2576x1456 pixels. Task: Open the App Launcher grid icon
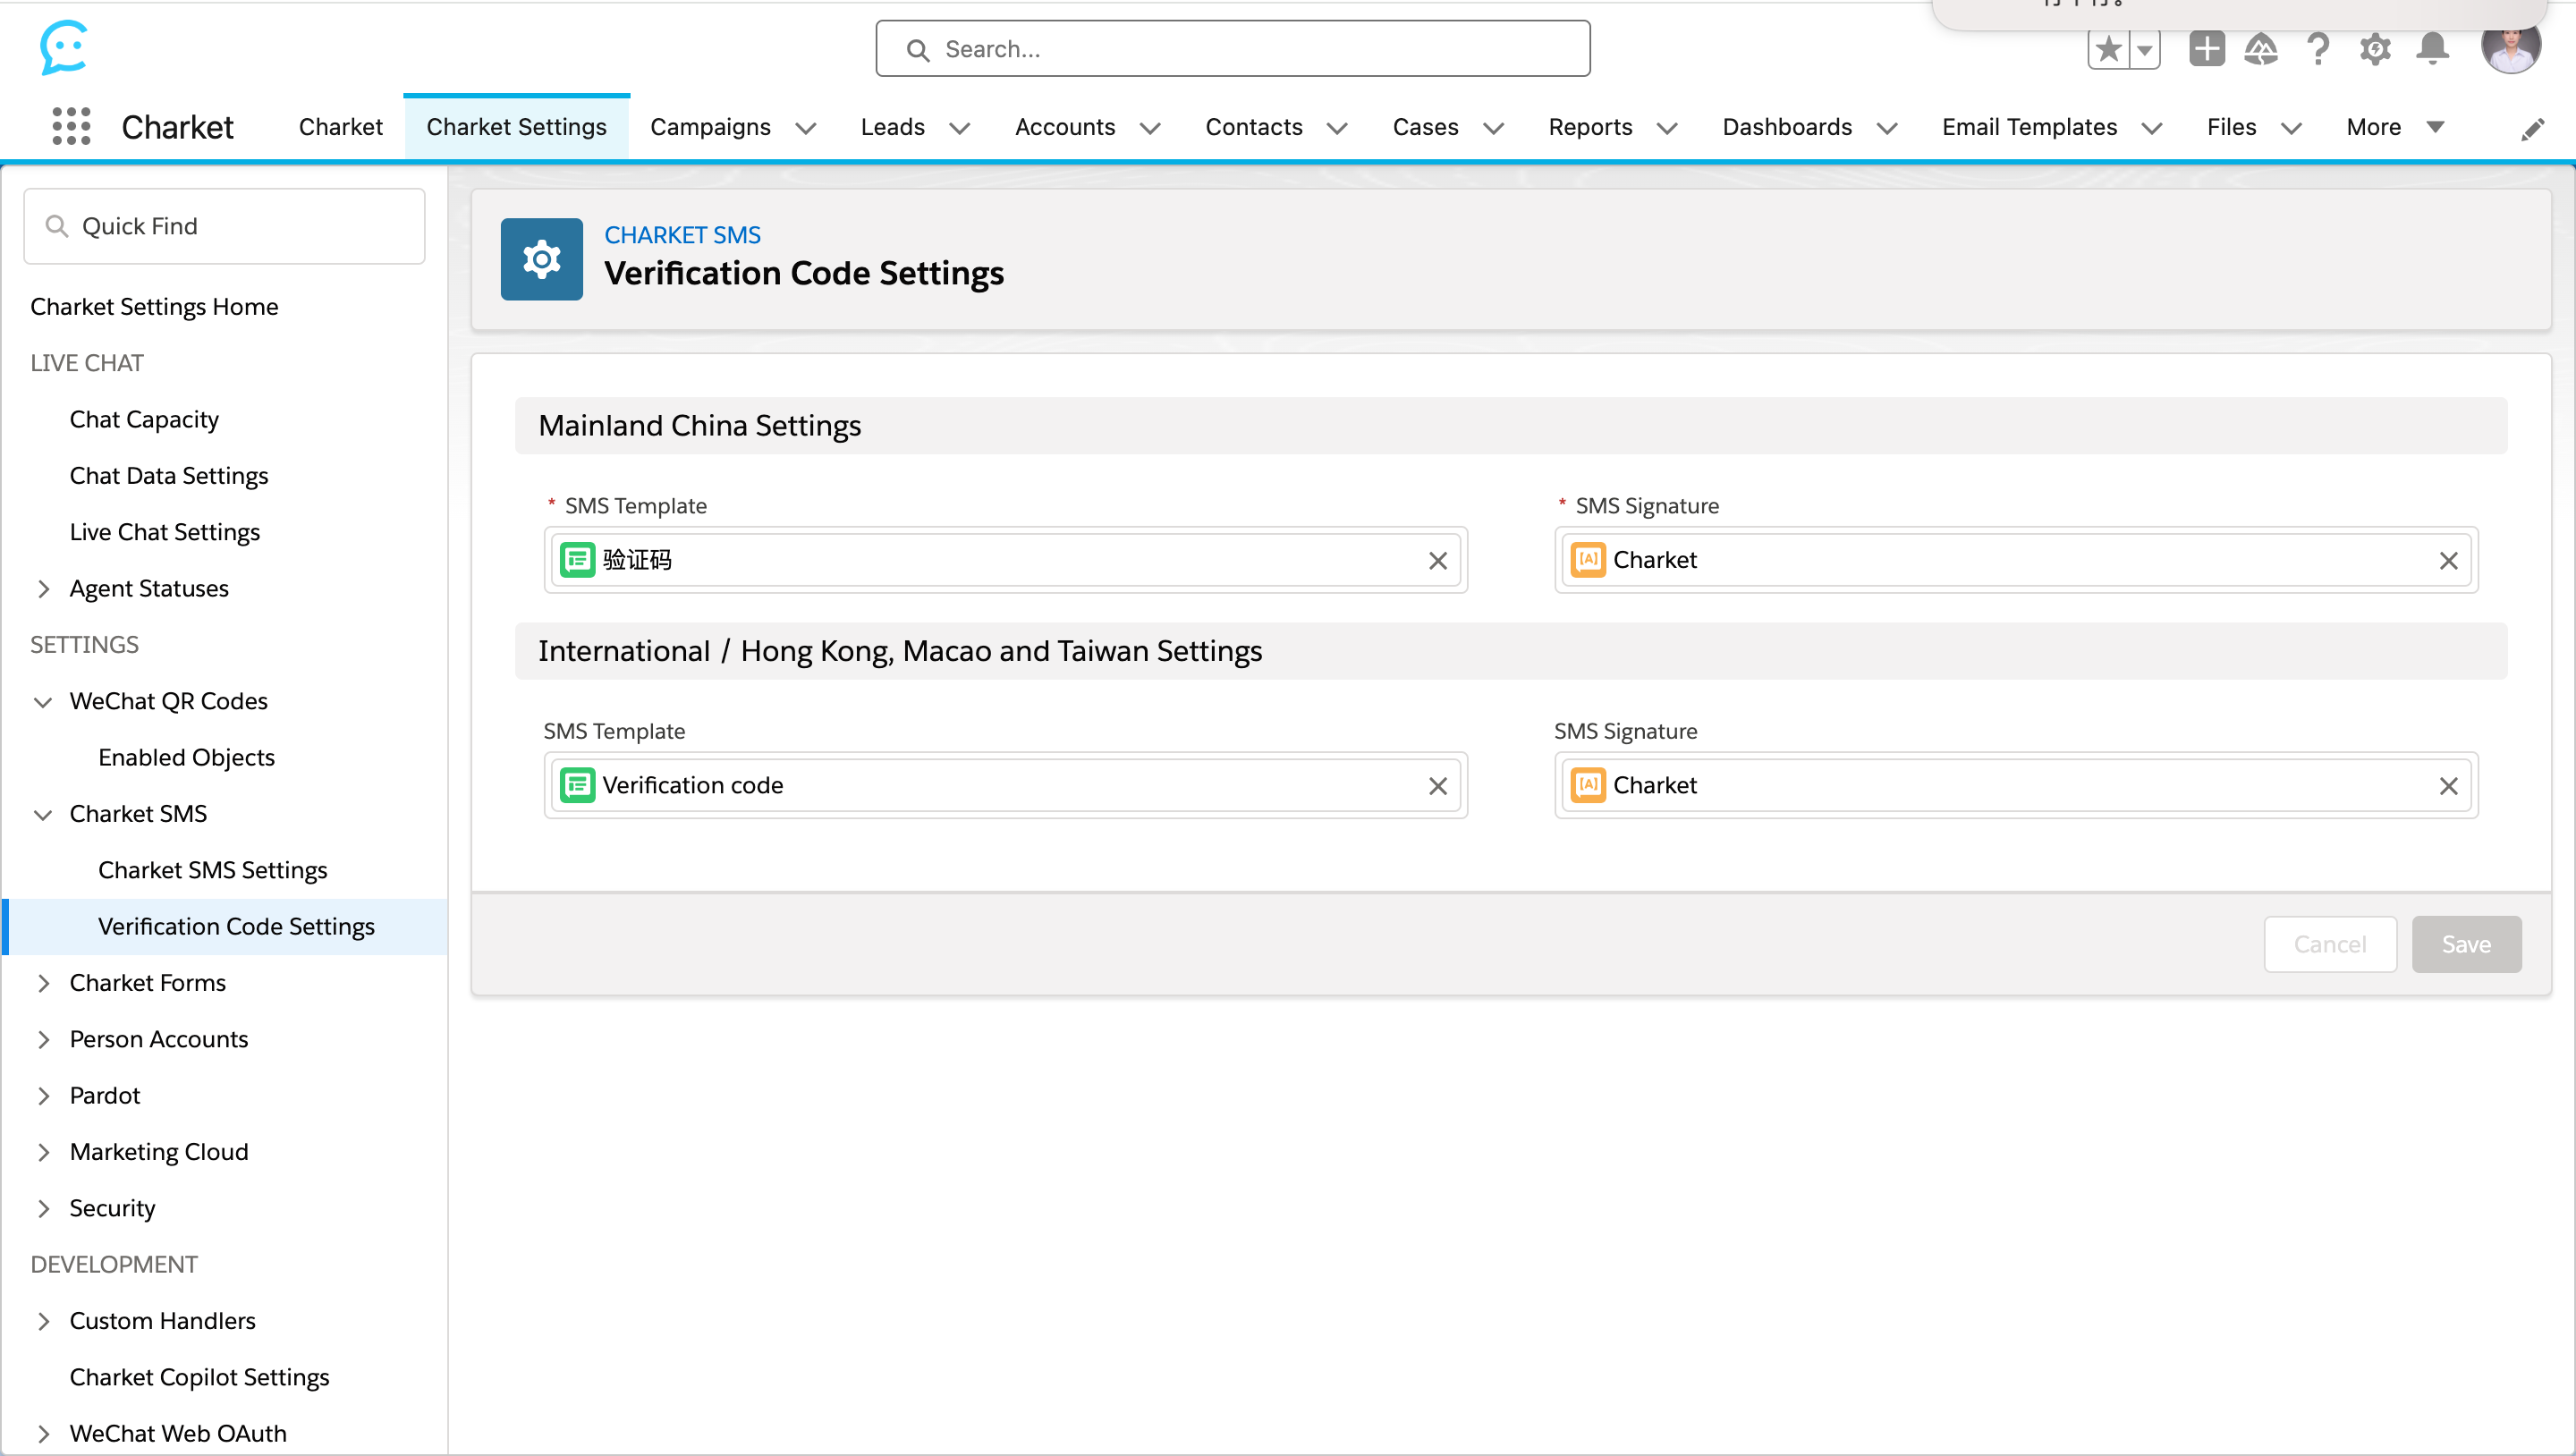(x=71, y=127)
